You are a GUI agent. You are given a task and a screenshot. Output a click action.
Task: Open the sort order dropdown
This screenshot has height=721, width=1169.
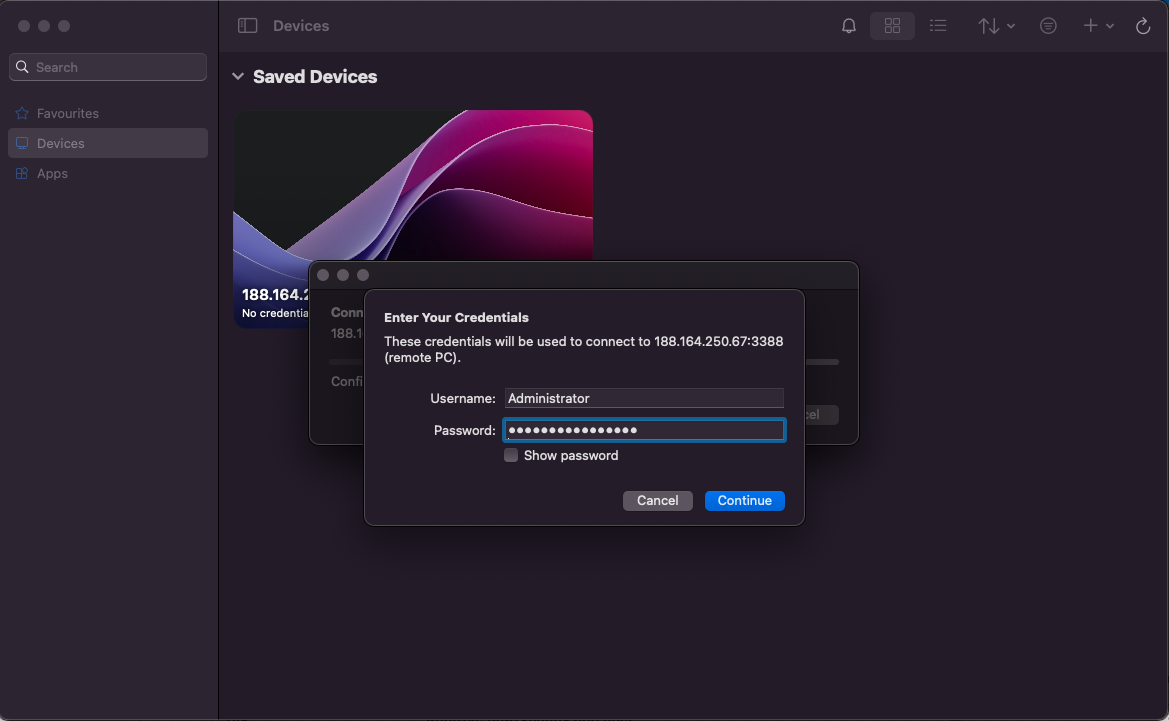coord(996,26)
